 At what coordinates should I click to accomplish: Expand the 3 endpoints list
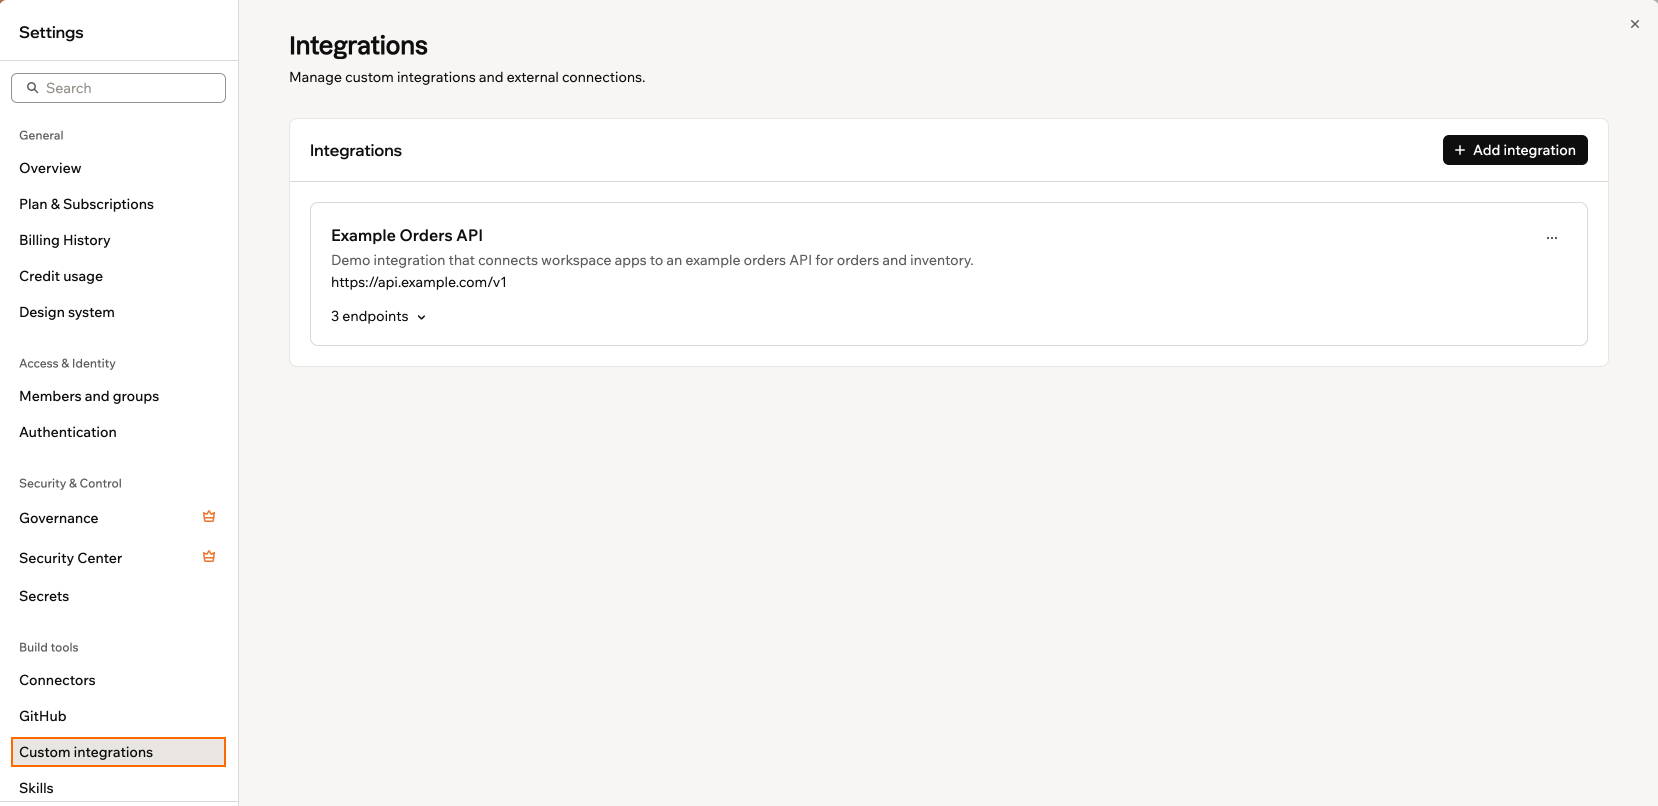pyautogui.click(x=379, y=316)
